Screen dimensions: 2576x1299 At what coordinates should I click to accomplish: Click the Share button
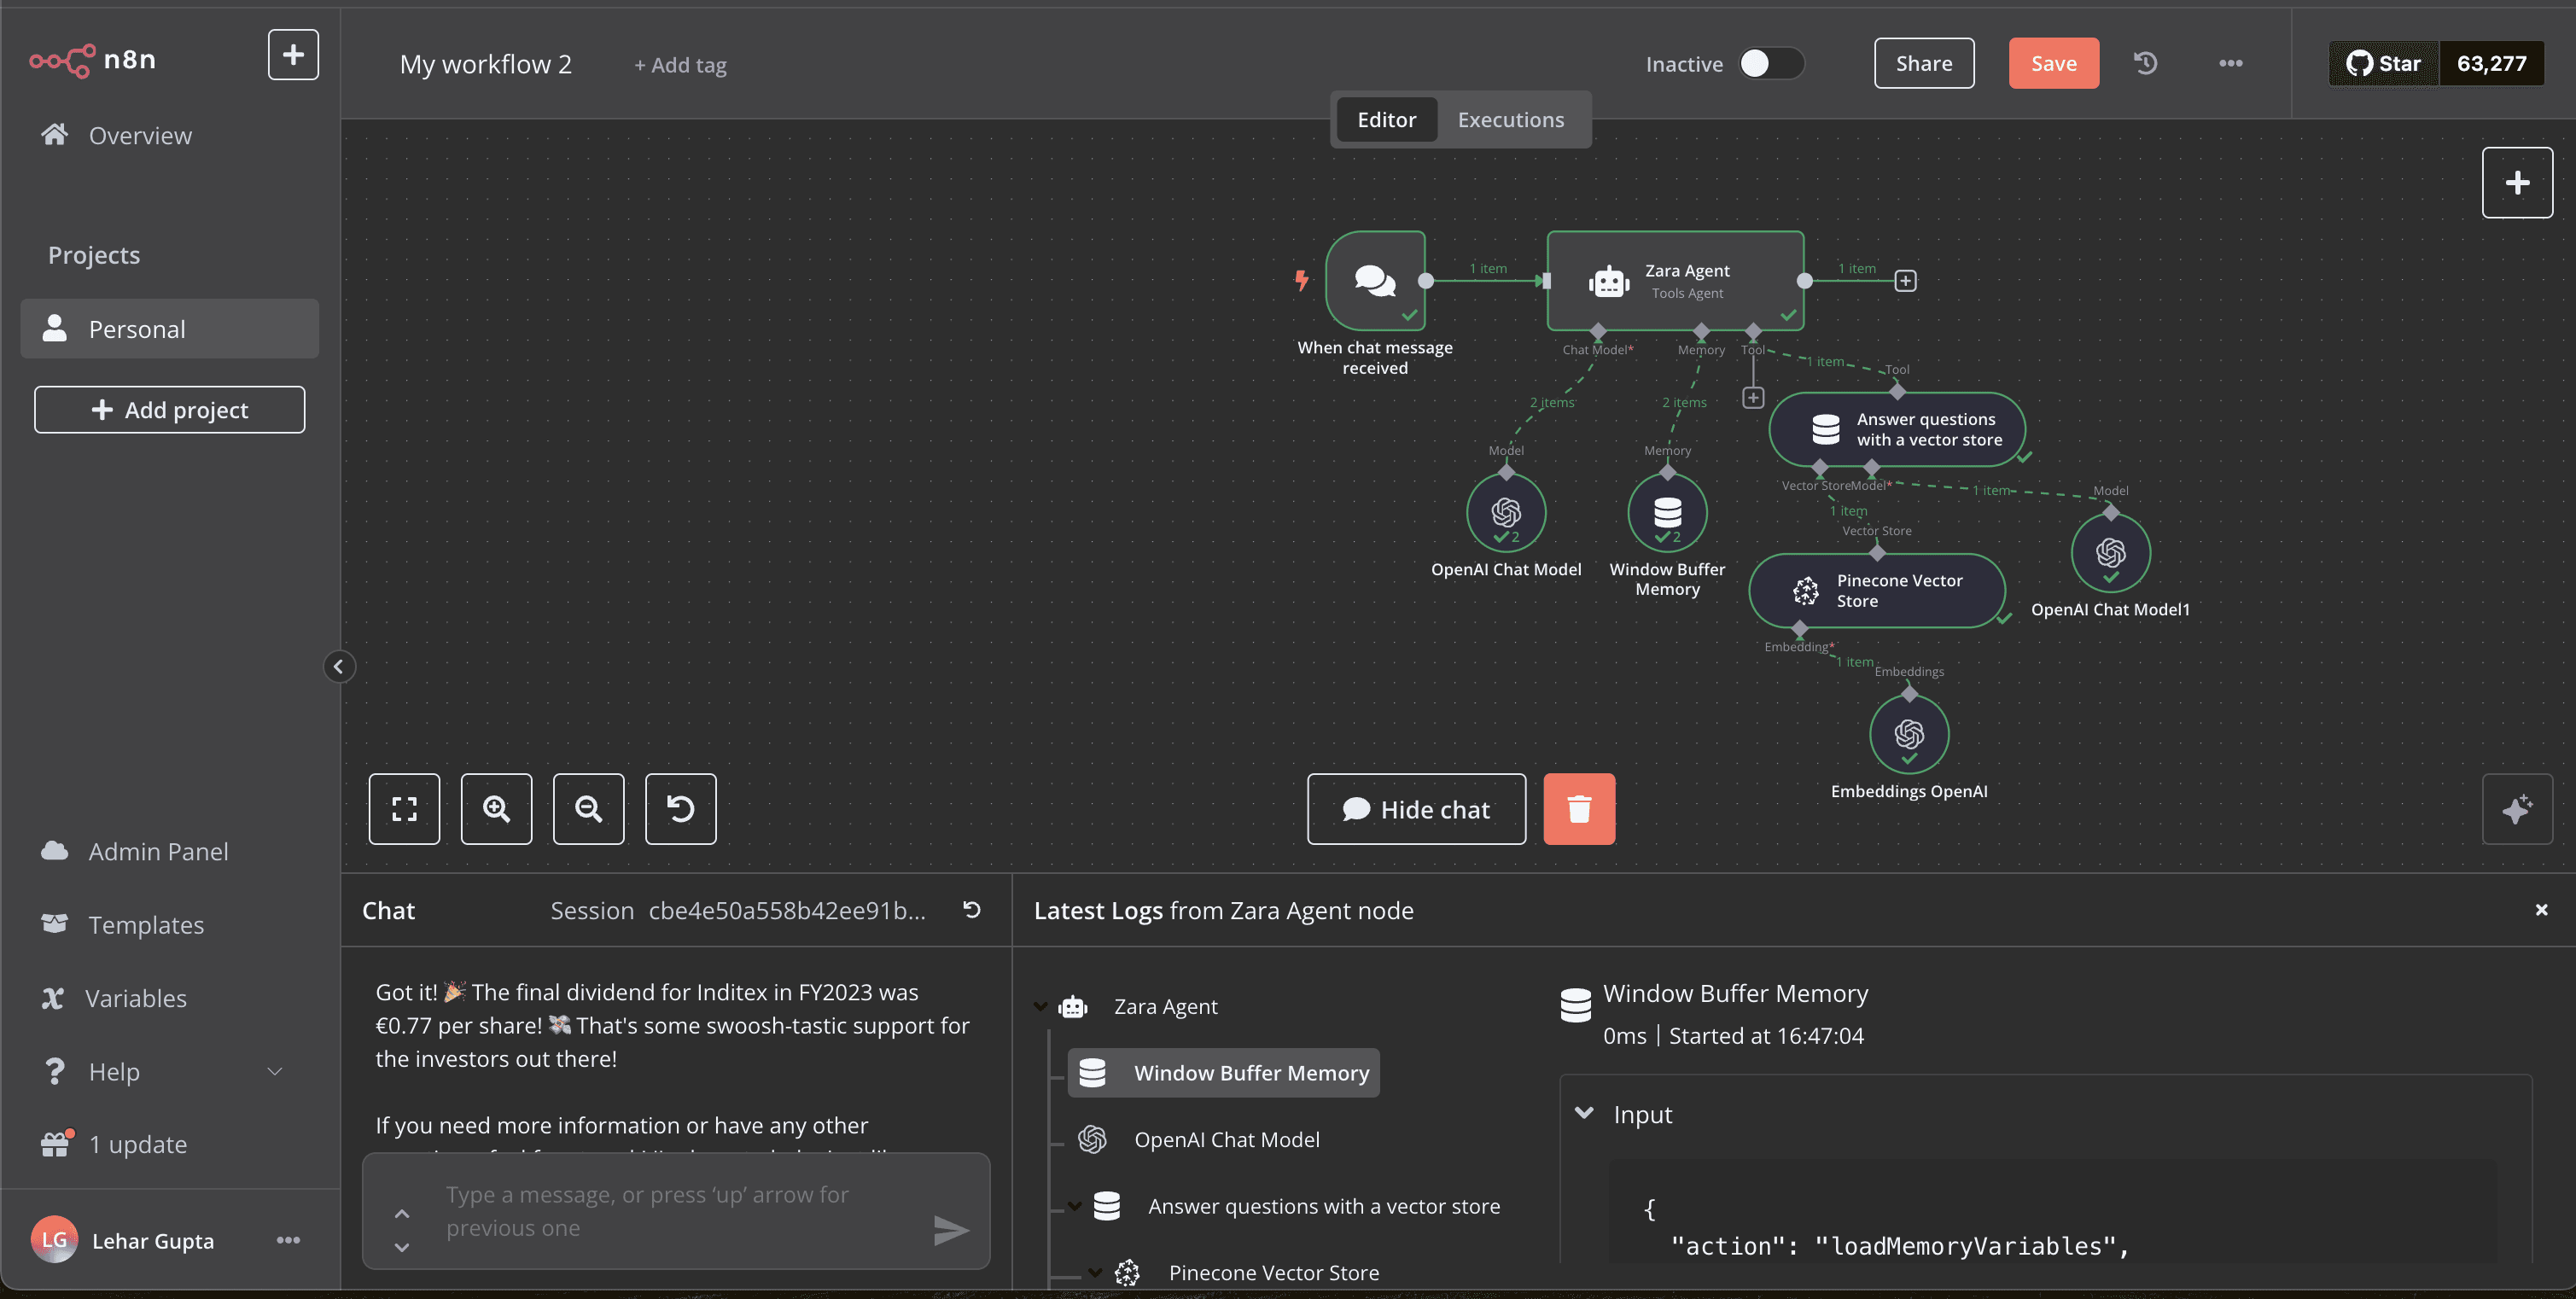point(1924,63)
